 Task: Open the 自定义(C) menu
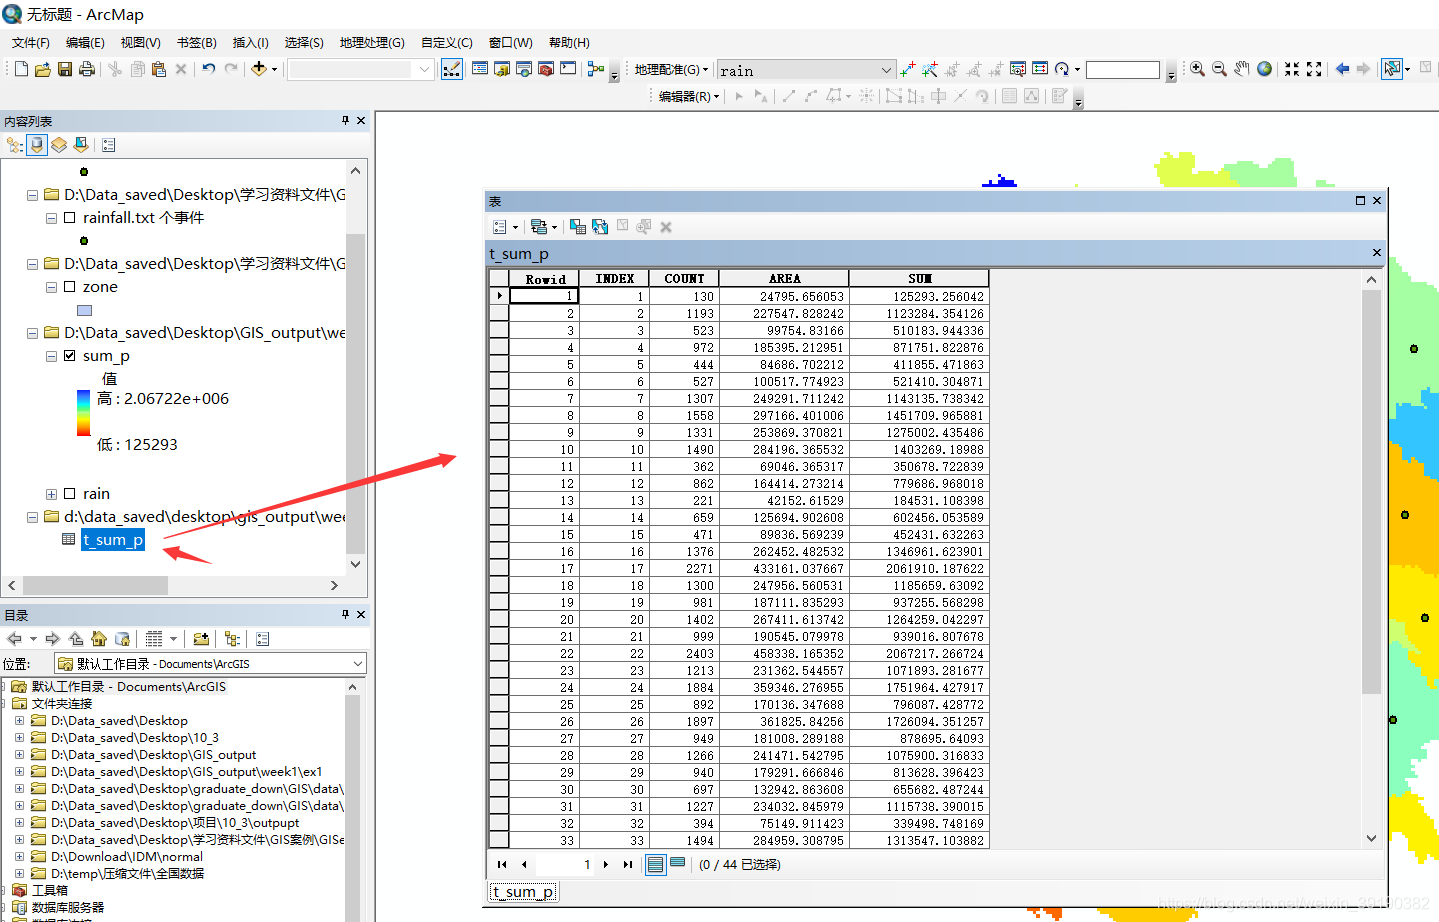(x=447, y=42)
